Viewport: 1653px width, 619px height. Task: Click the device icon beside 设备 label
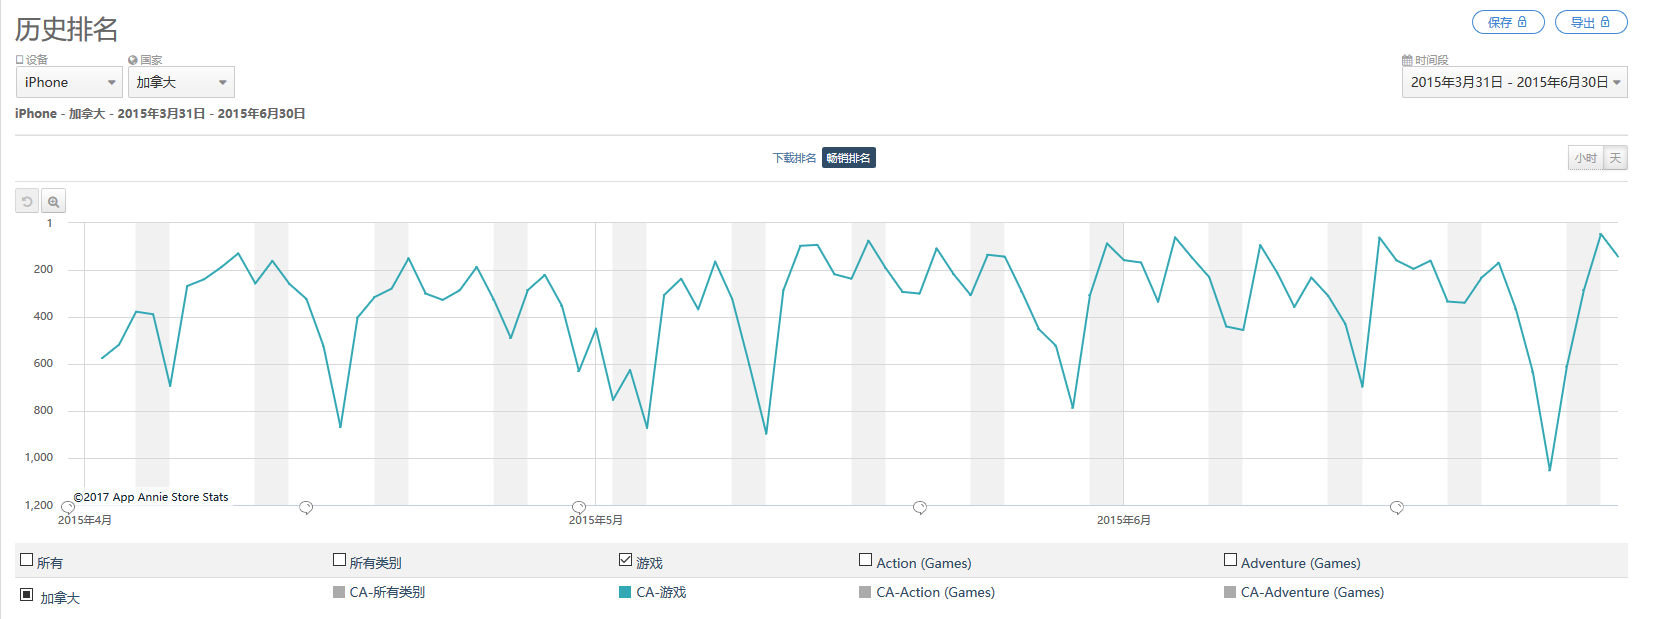pyautogui.click(x=19, y=60)
